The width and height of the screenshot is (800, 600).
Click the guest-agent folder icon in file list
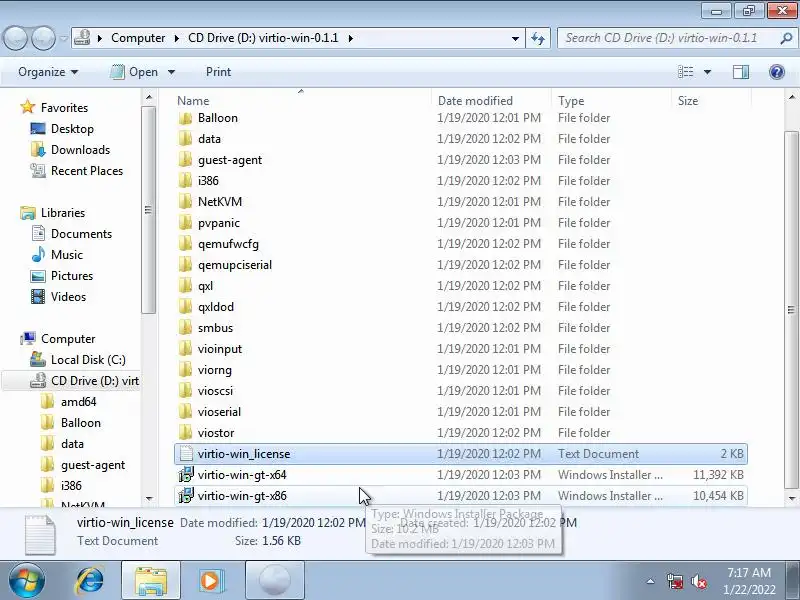(x=185, y=160)
